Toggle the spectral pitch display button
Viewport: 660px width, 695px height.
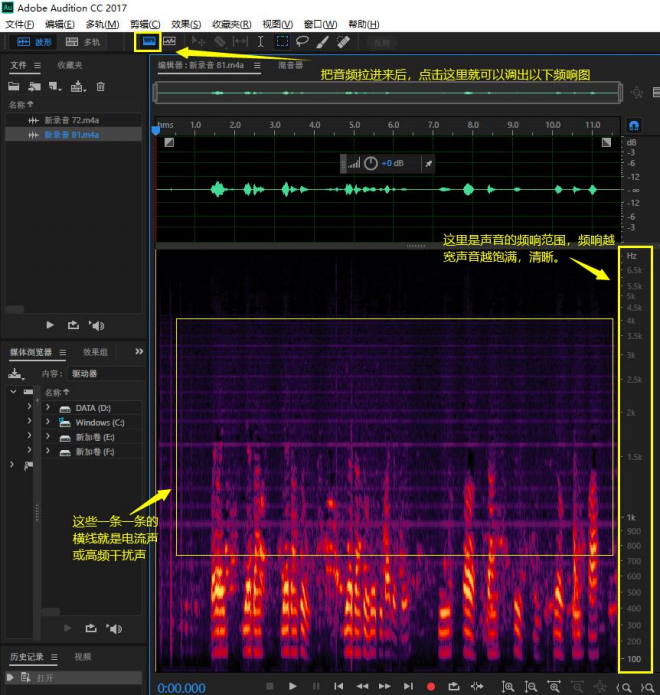169,42
